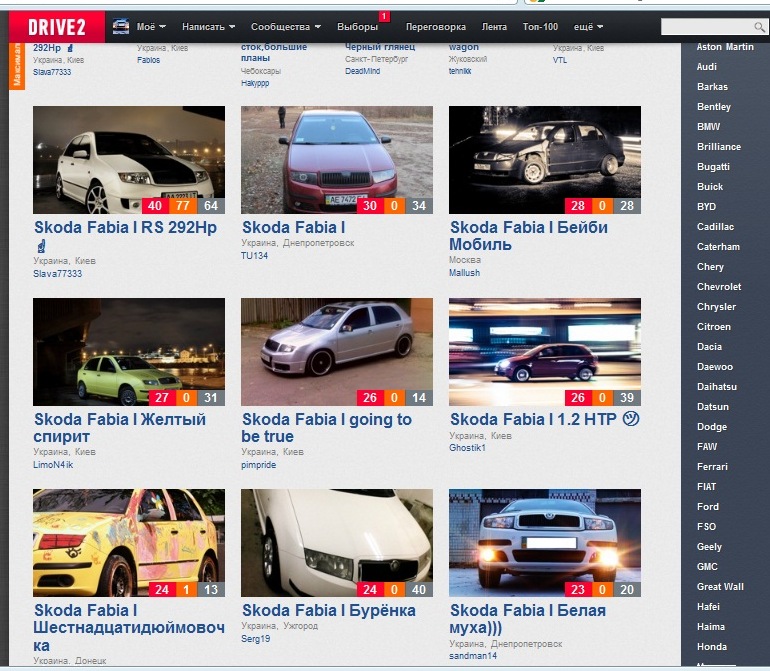Screen dimensions: 770x671
Task: Open Skoda Fabia I RS 292Hp title link
Action: click(125, 228)
